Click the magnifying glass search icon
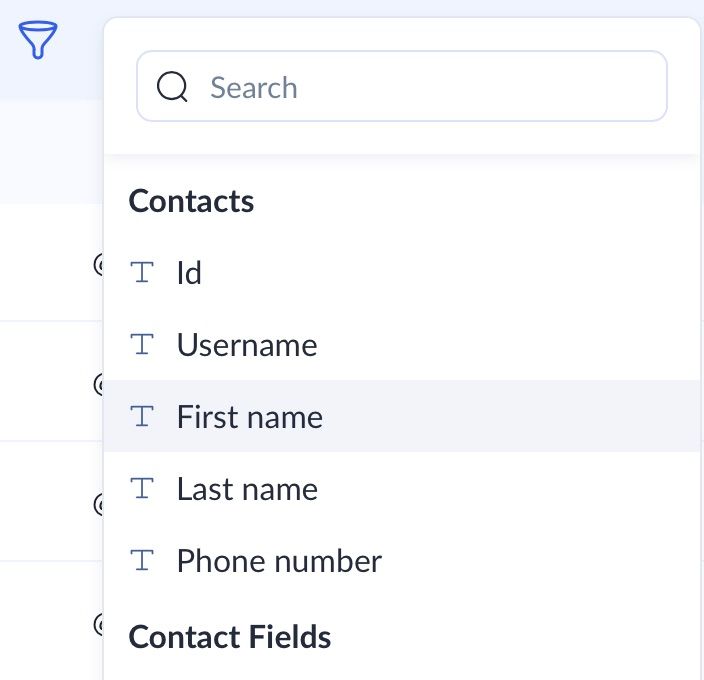Image resolution: width=704 pixels, height=680 pixels. [x=173, y=87]
